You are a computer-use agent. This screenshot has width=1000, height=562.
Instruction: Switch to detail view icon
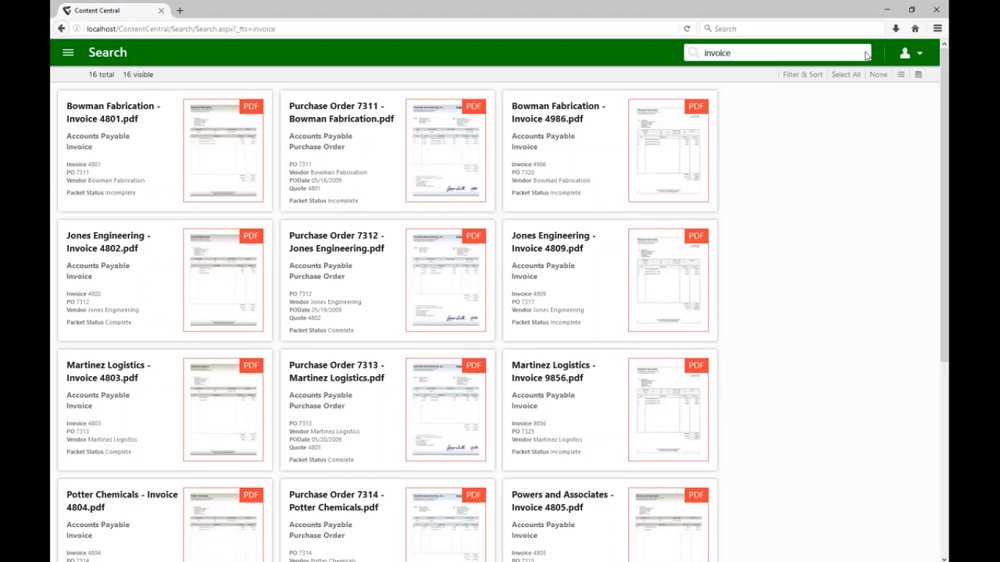coord(918,75)
